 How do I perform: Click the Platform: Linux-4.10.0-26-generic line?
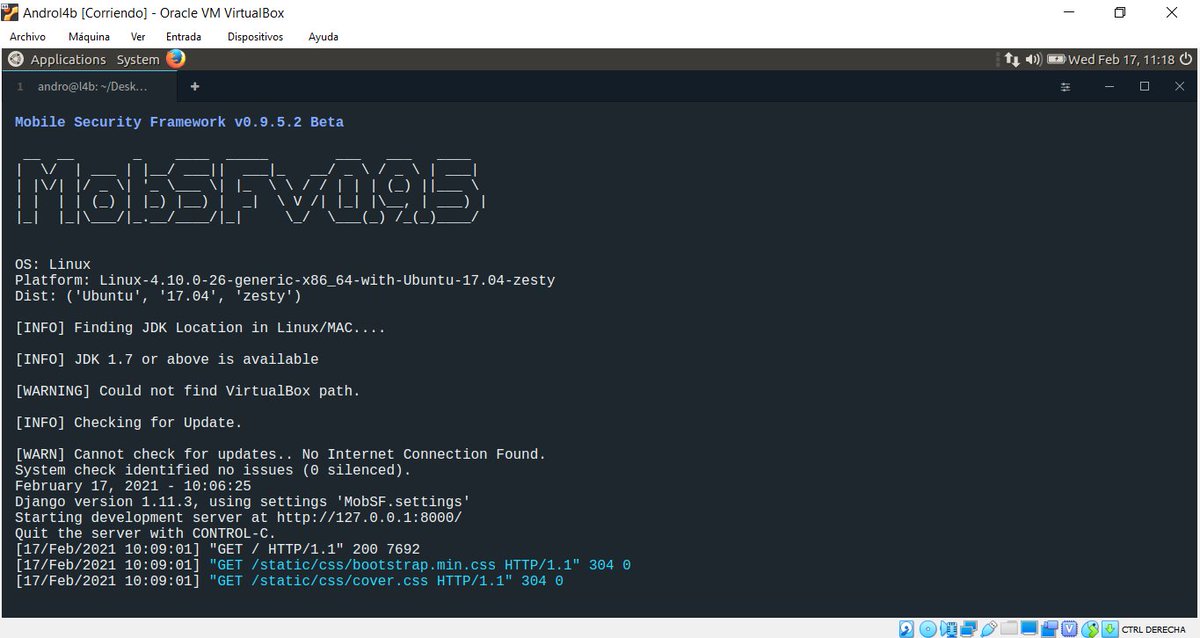click(285, 280)
